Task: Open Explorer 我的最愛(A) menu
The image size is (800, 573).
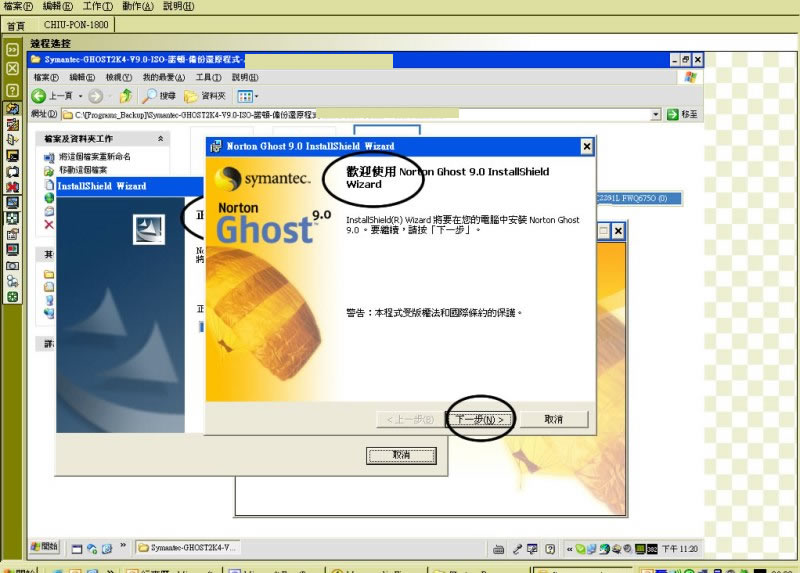Action: (163, 77)
